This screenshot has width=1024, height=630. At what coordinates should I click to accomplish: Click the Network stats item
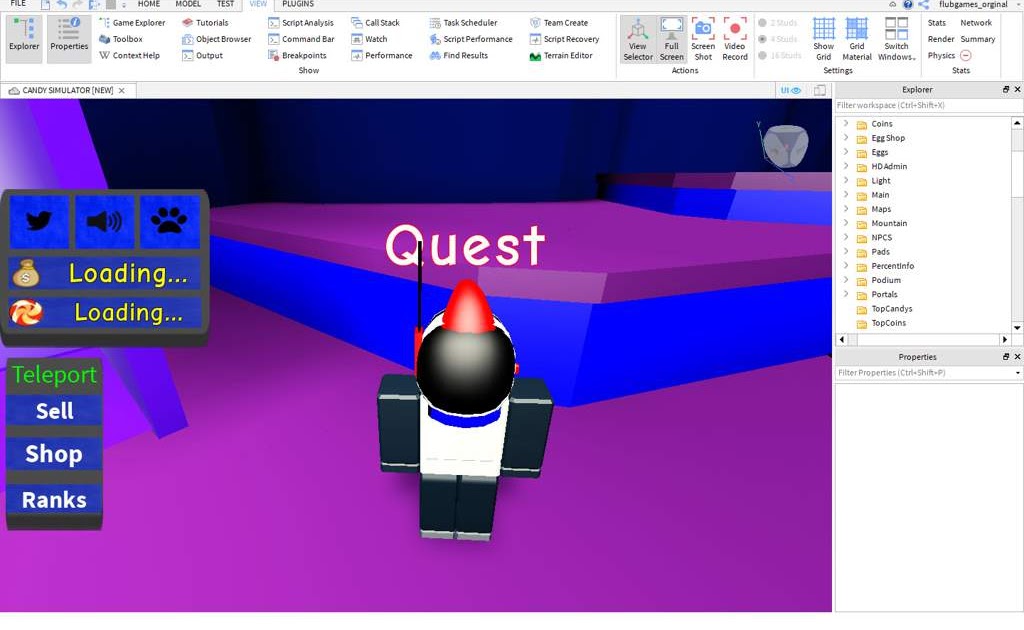click(x=976, y=23)
